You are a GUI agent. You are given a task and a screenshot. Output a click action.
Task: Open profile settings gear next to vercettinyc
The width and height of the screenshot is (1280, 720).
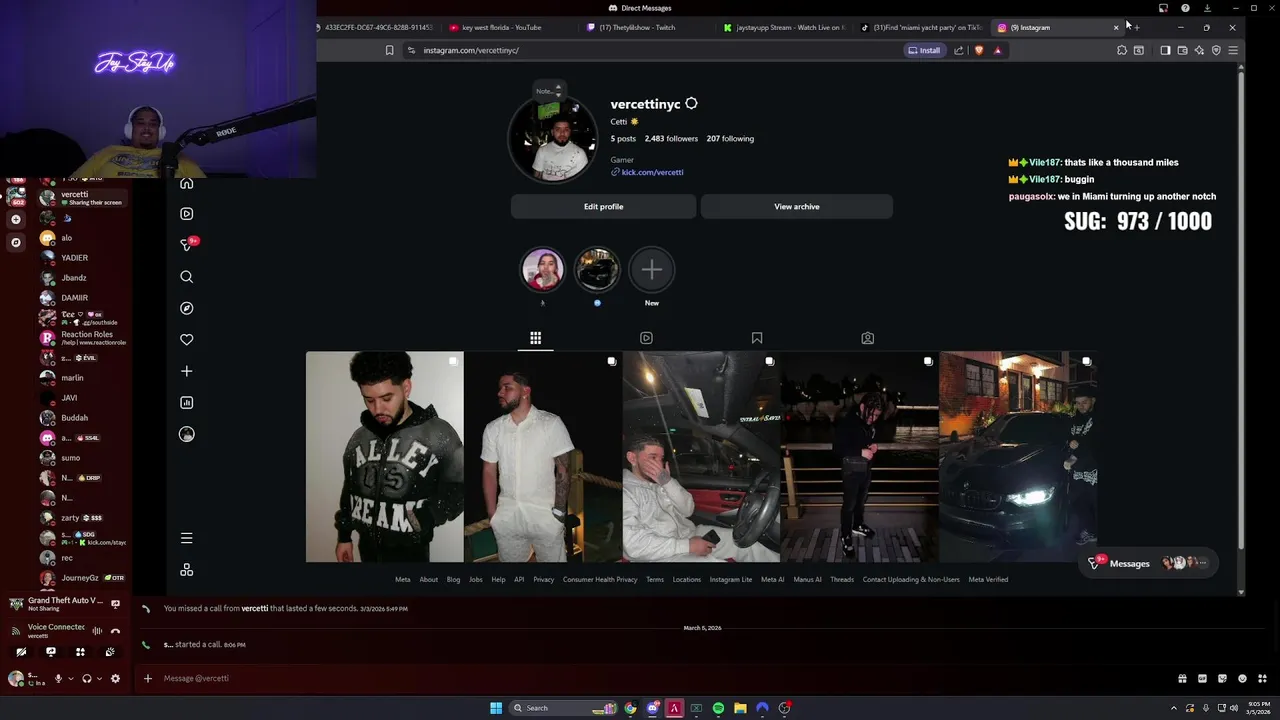tap(691, 104)
